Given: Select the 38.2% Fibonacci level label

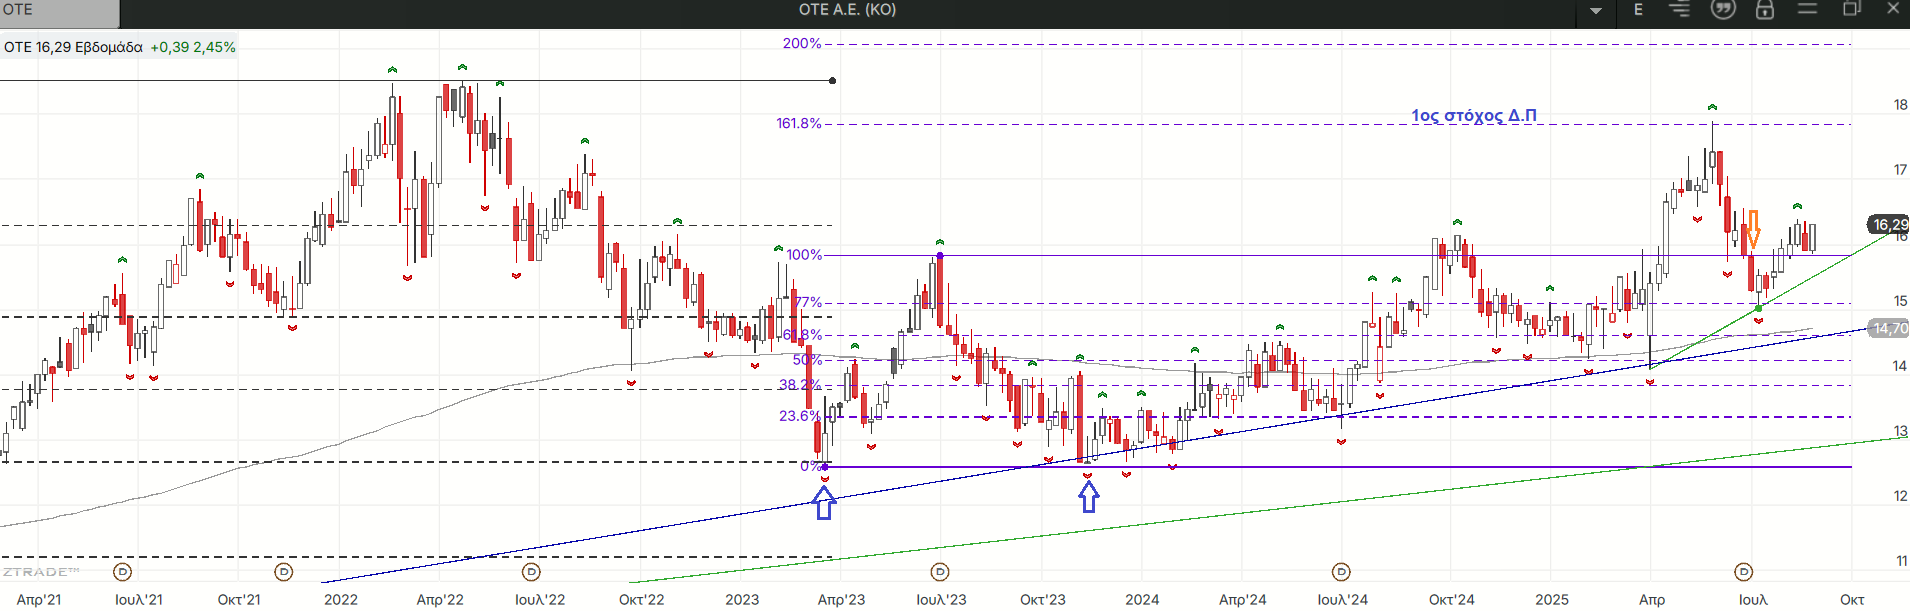Looking at the screenshot, I should click(800, 385).
